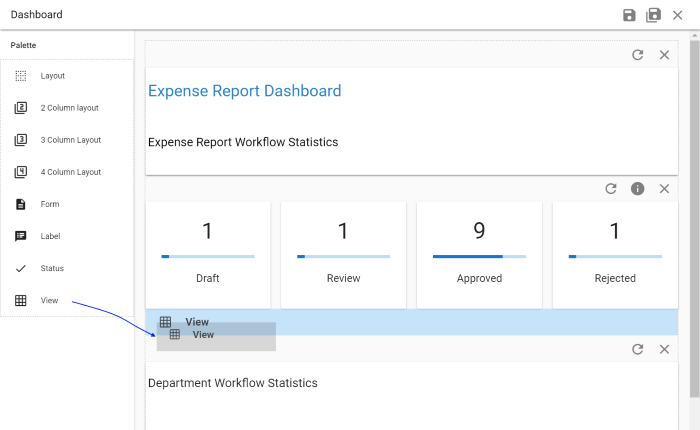Viewport: 700px width, 430px height.
Task: Click the Rejected card progress bar
Action: click(x=615, y=257)
